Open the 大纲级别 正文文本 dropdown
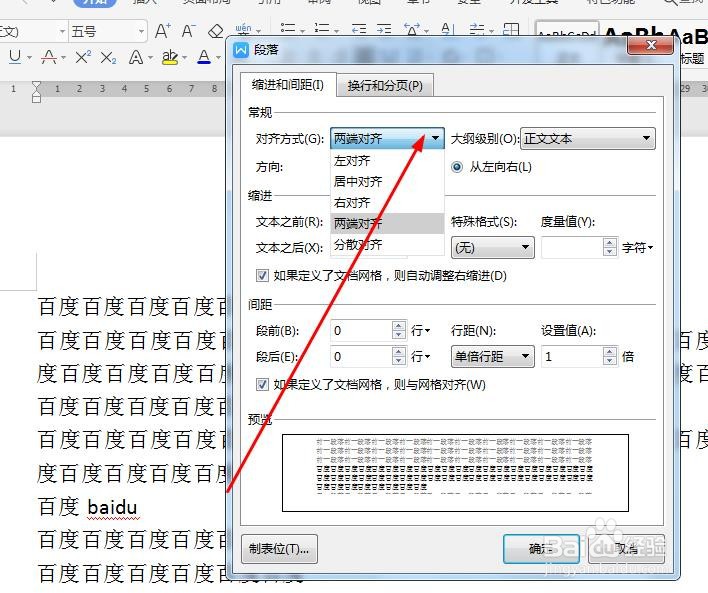The image size is (708, 593). 588,138
